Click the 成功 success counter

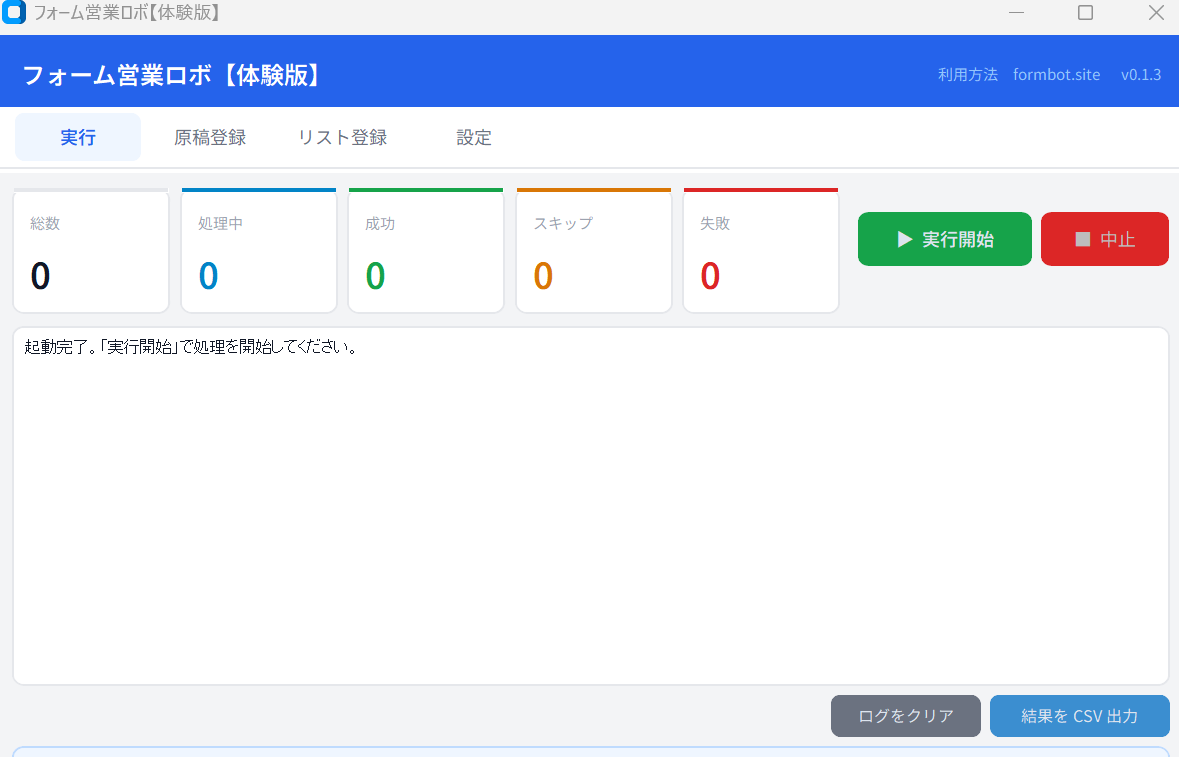coord(426,250)
